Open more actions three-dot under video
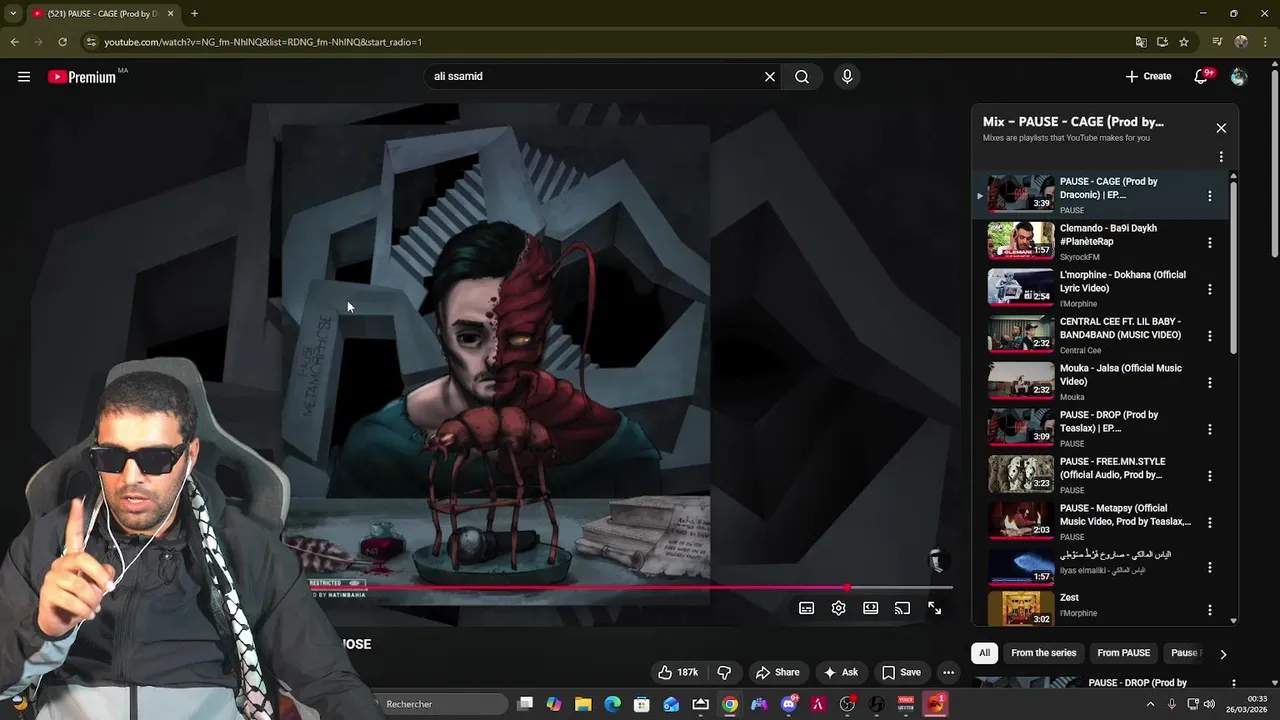Viewport: 1280px width, 720px height. 949,672
